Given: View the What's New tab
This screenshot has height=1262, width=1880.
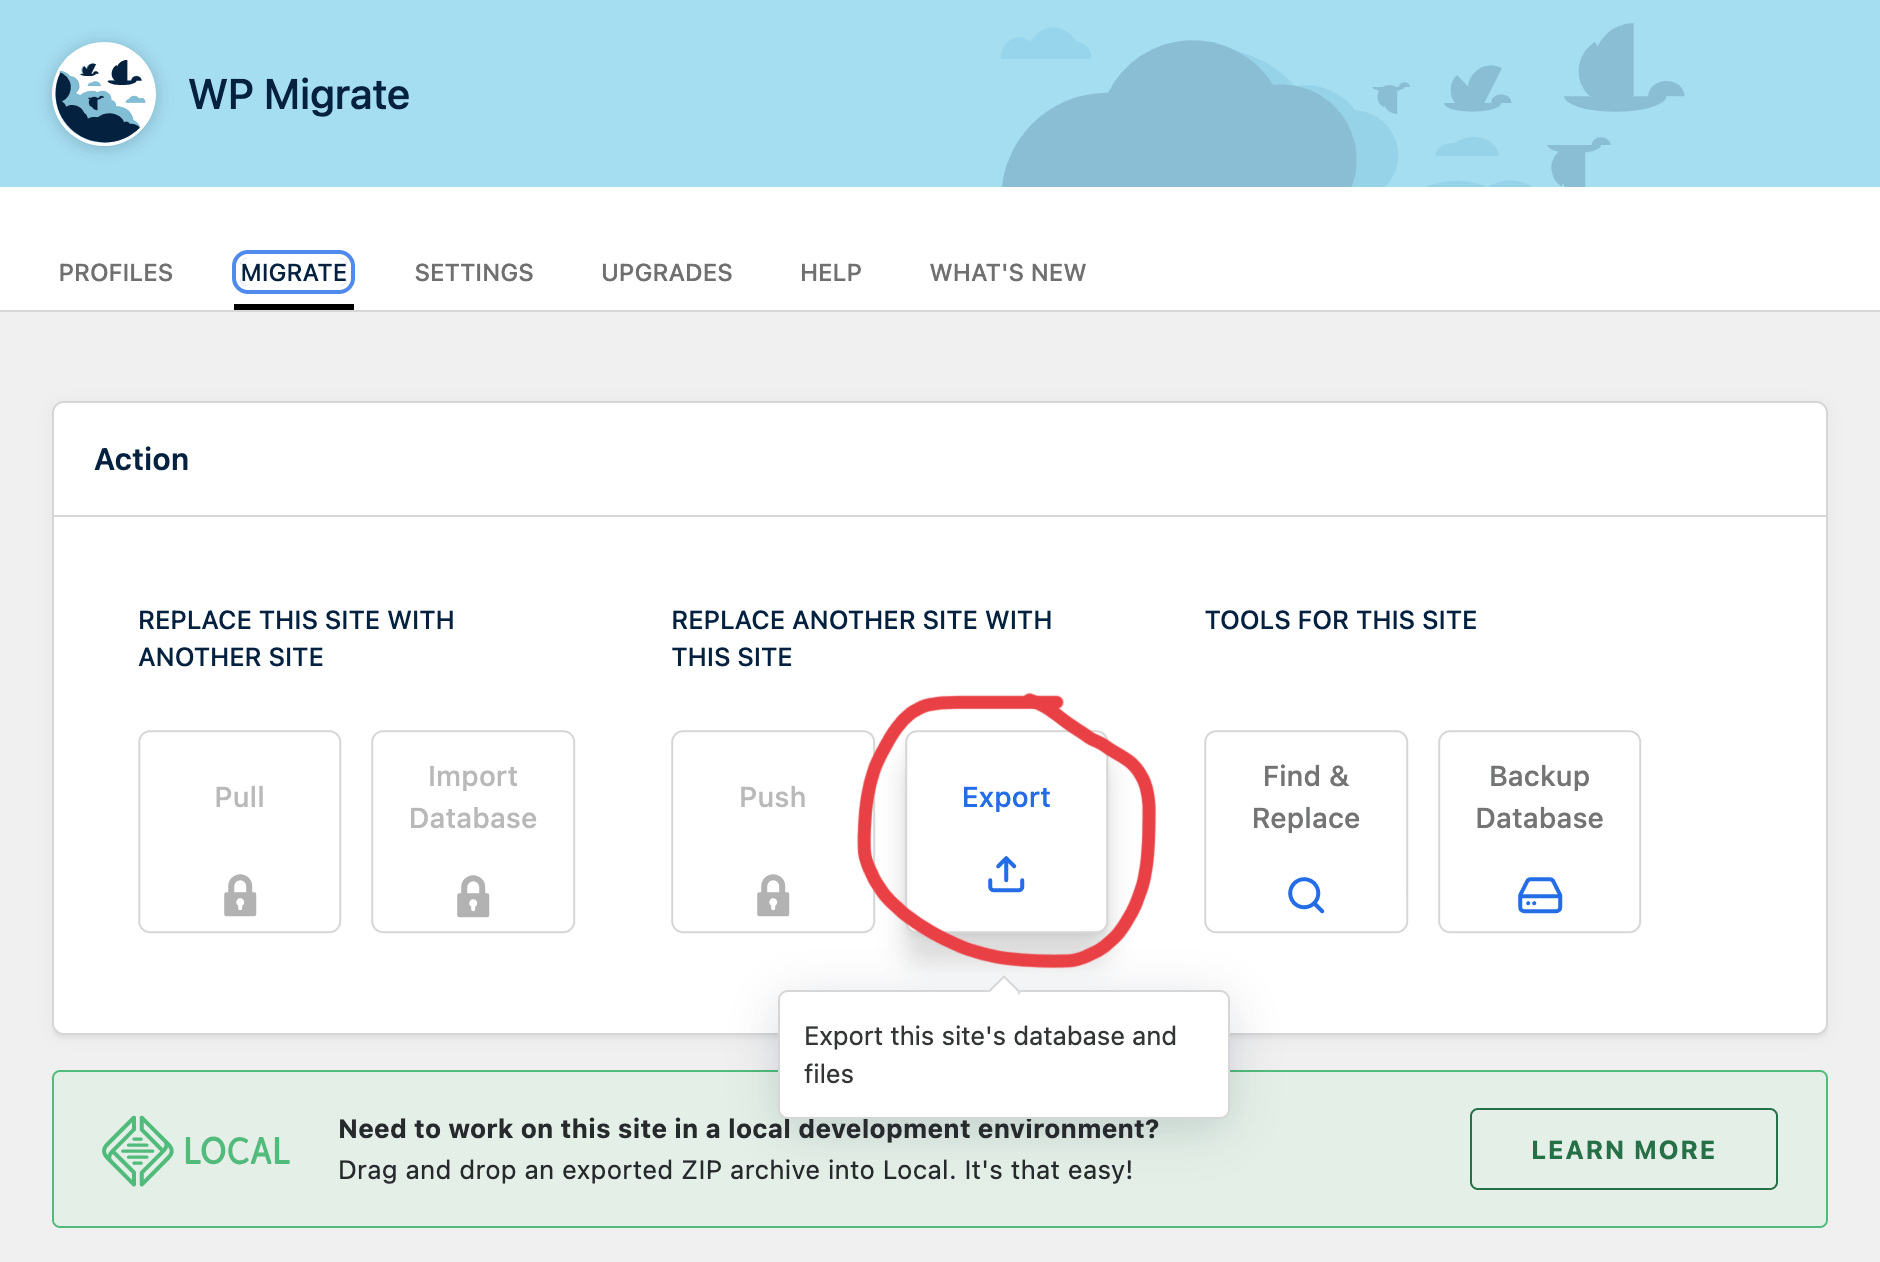Looking at the screenshot, I should click(x=1008, y=273).
